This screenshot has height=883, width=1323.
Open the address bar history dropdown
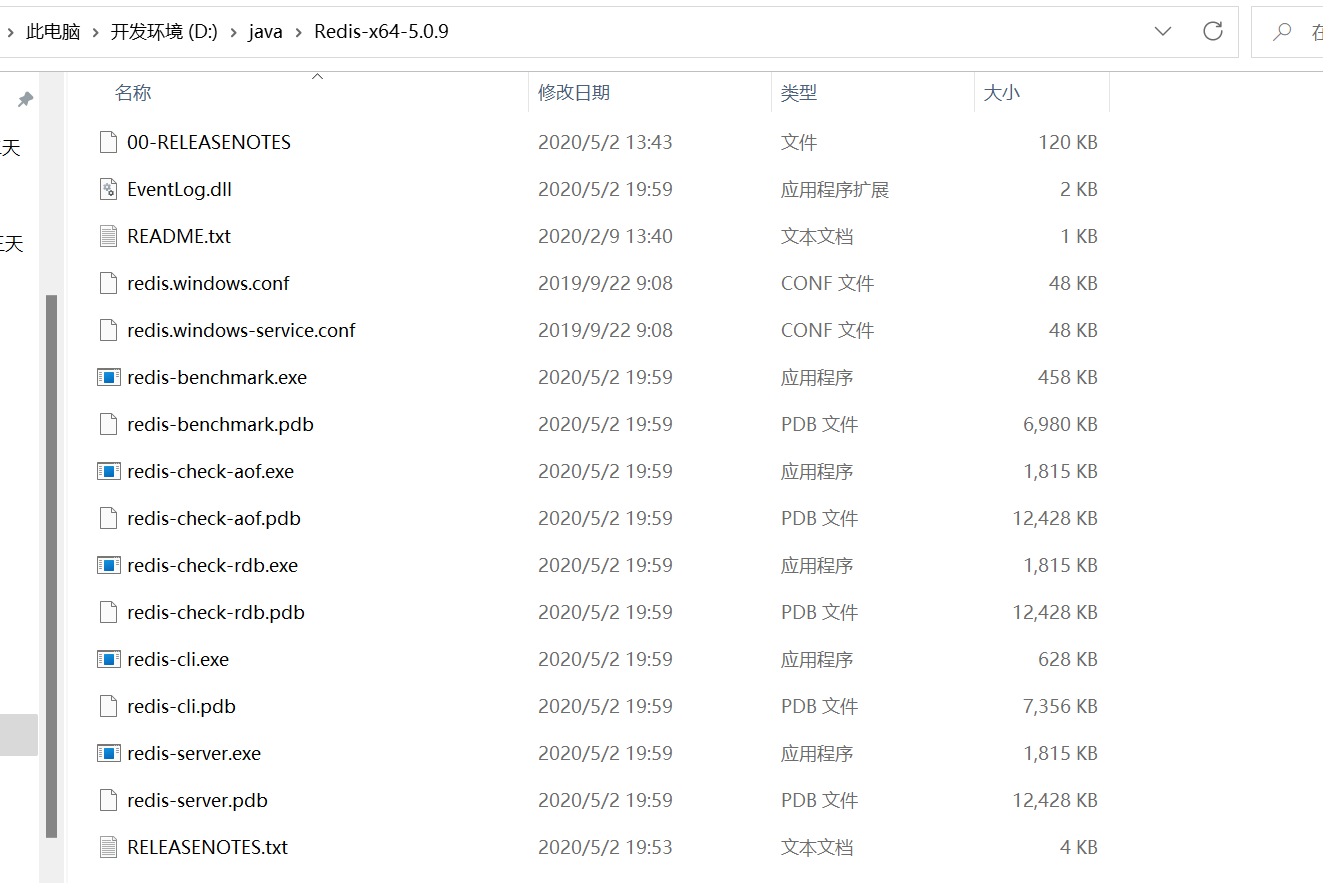click(x=1162, y=31)
